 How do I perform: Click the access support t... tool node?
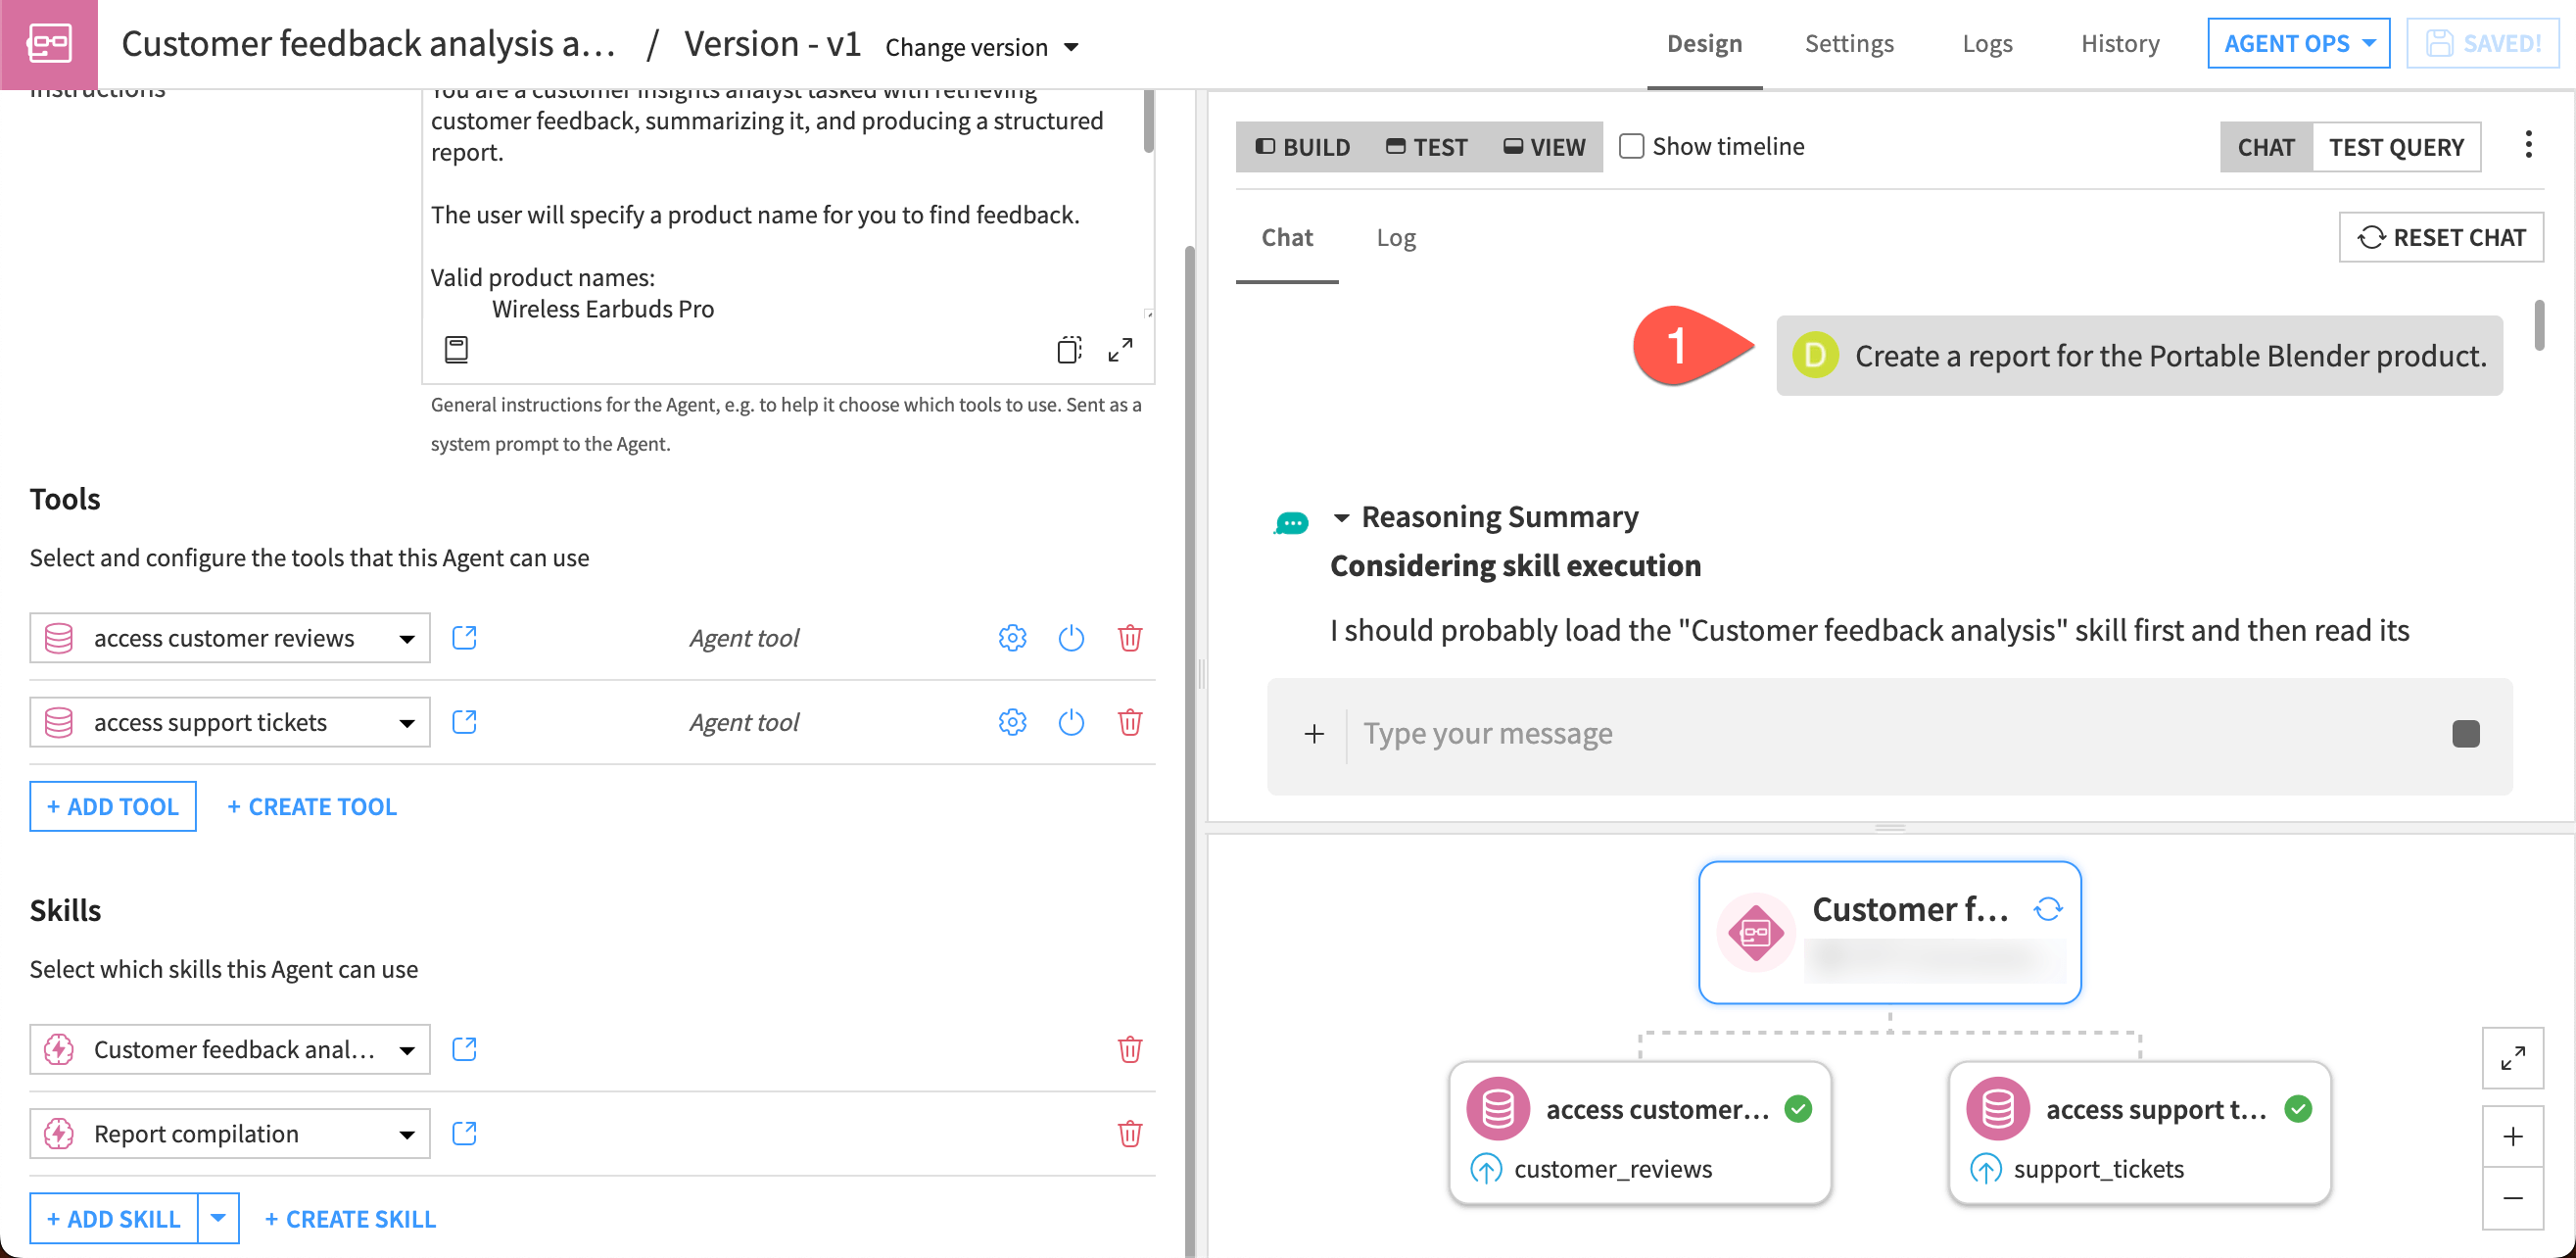[2139, 1131]
